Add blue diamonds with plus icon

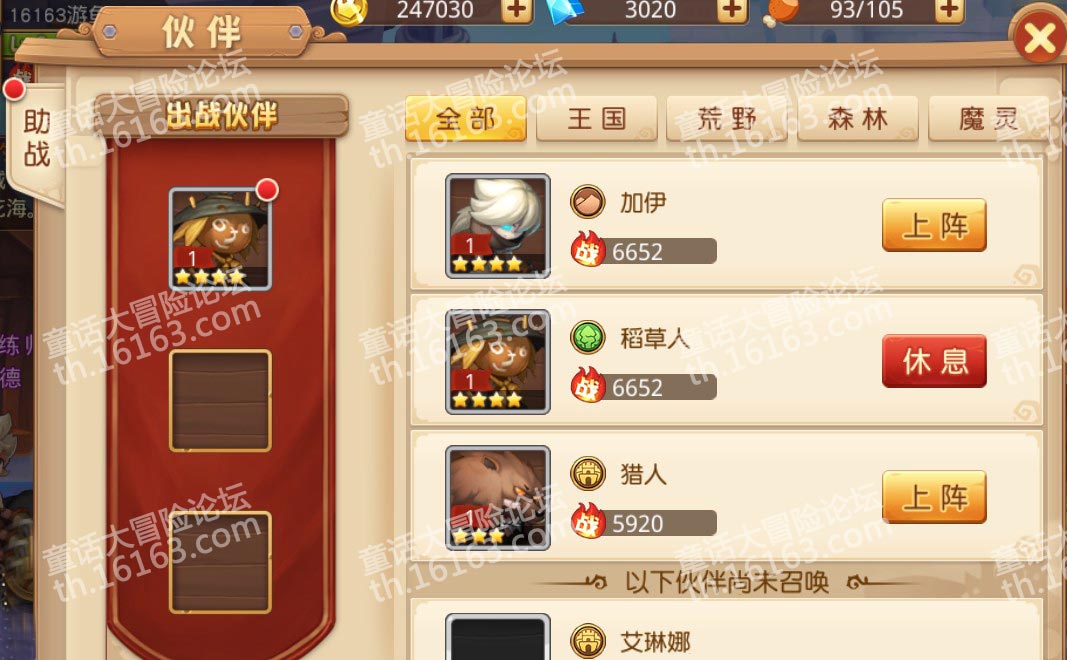[732, 10]
